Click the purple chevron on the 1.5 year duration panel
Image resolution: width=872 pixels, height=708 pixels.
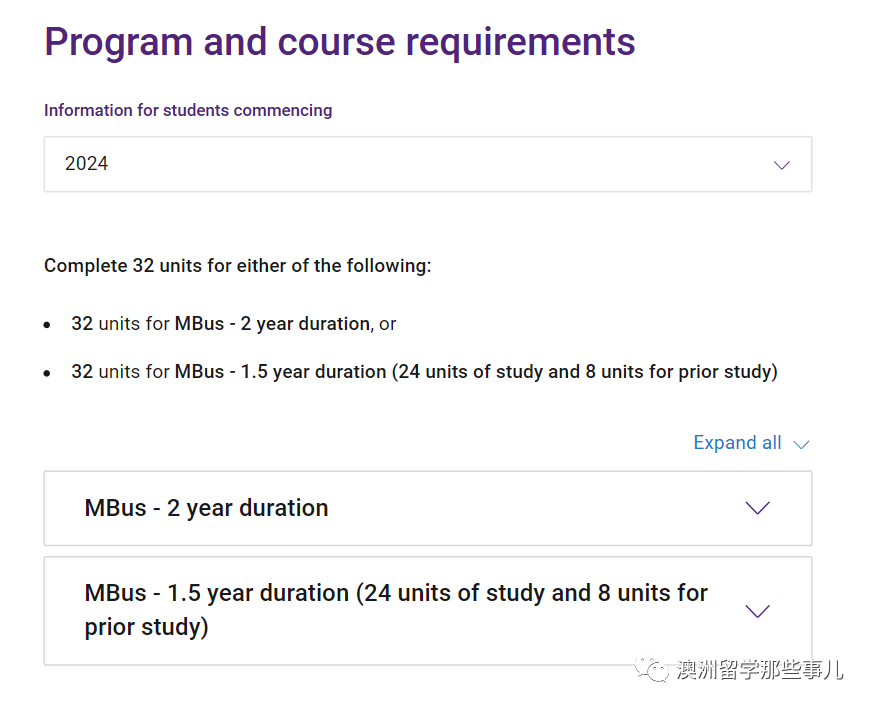pos(758,611)
